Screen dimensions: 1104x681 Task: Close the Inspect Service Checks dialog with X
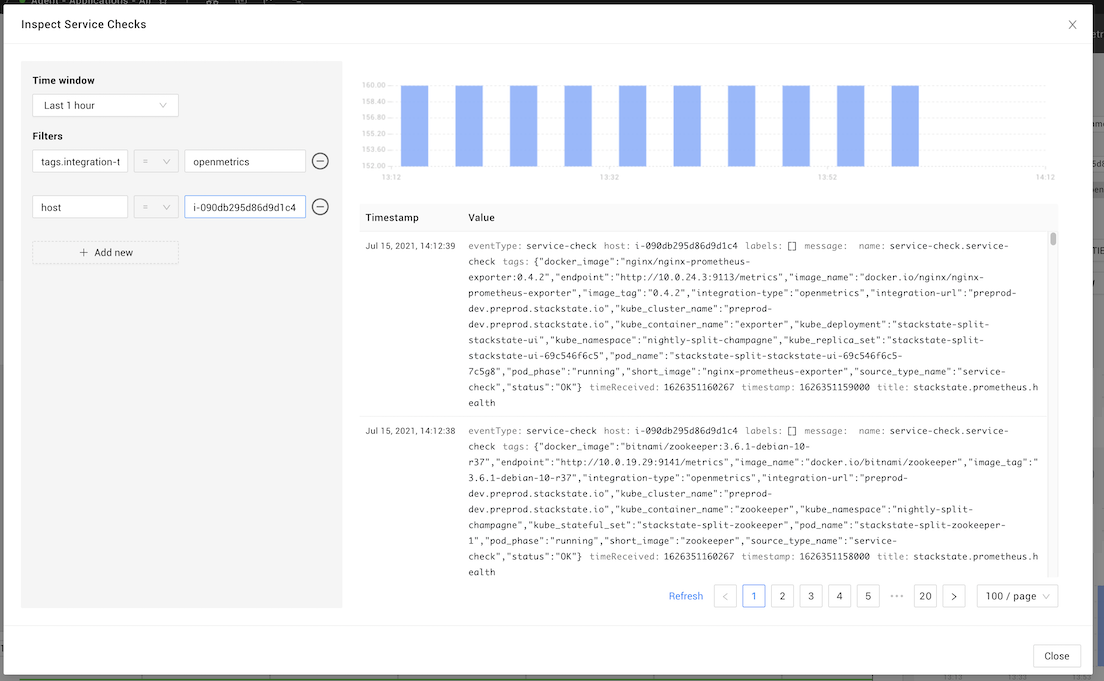click(1072, 25)
